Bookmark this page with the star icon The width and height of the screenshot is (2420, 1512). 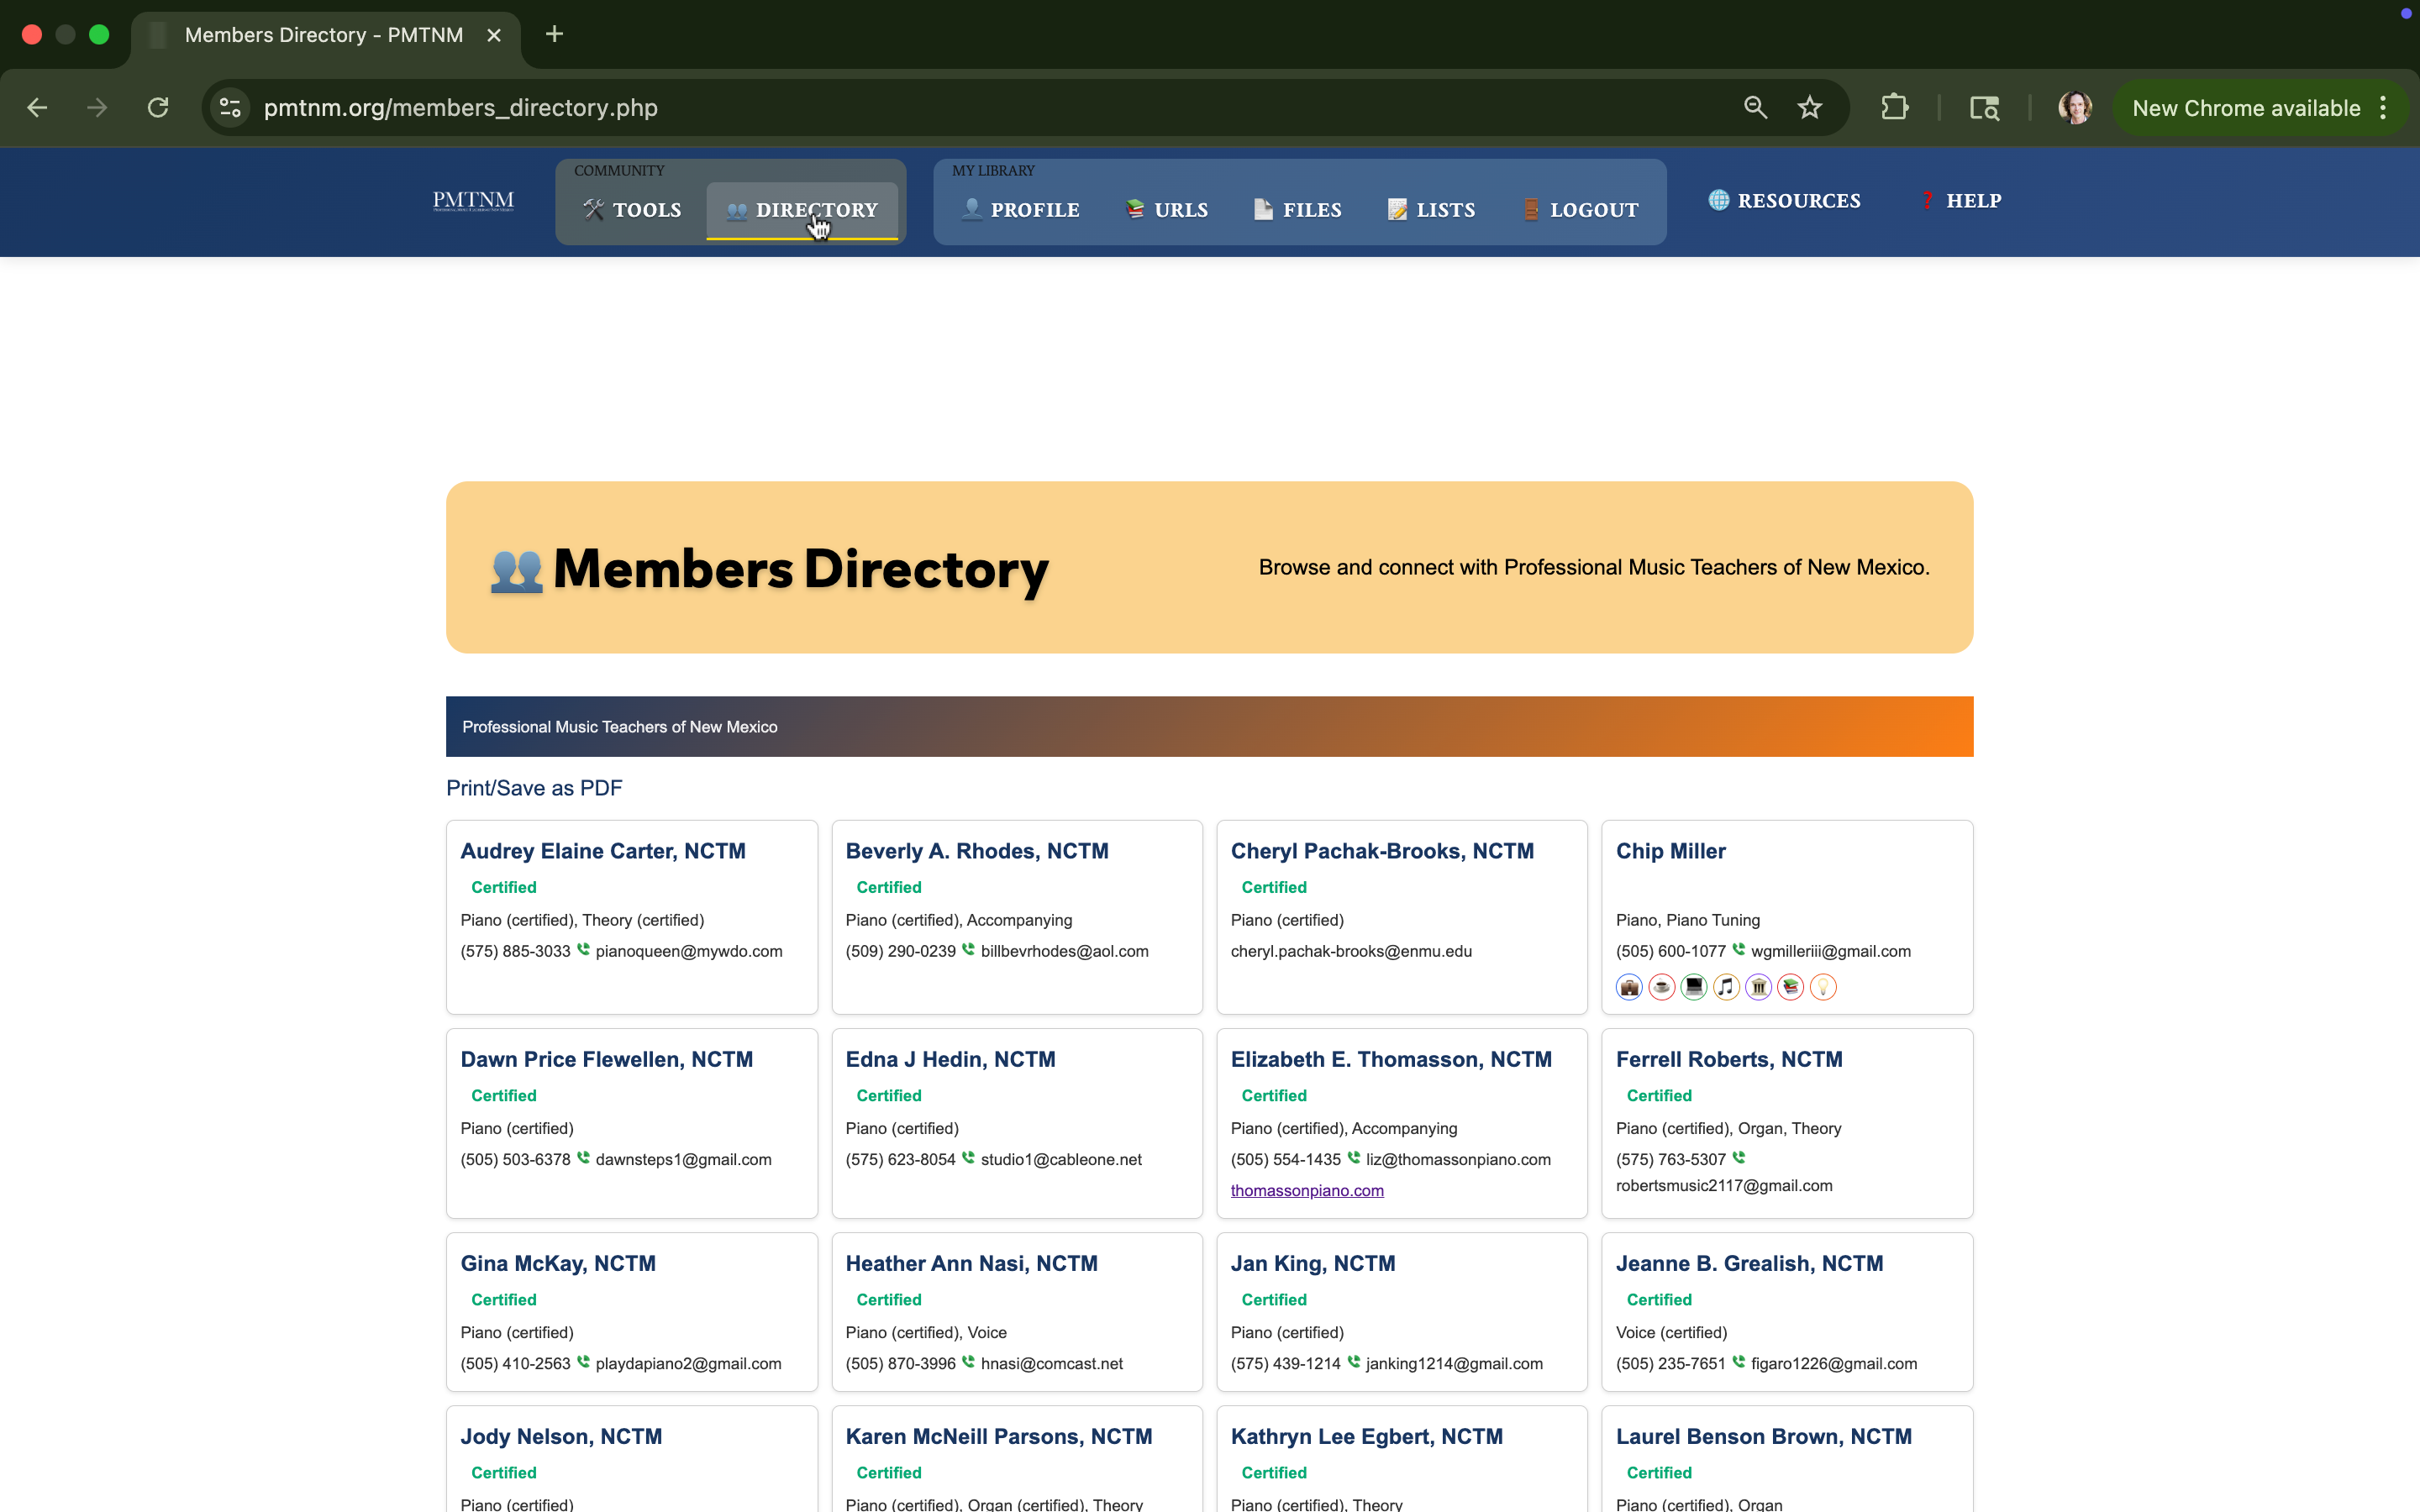pos(1809,108)
